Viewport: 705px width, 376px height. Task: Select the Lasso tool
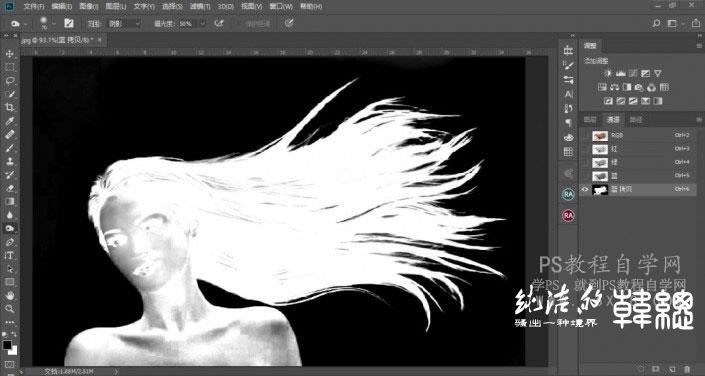9,81
